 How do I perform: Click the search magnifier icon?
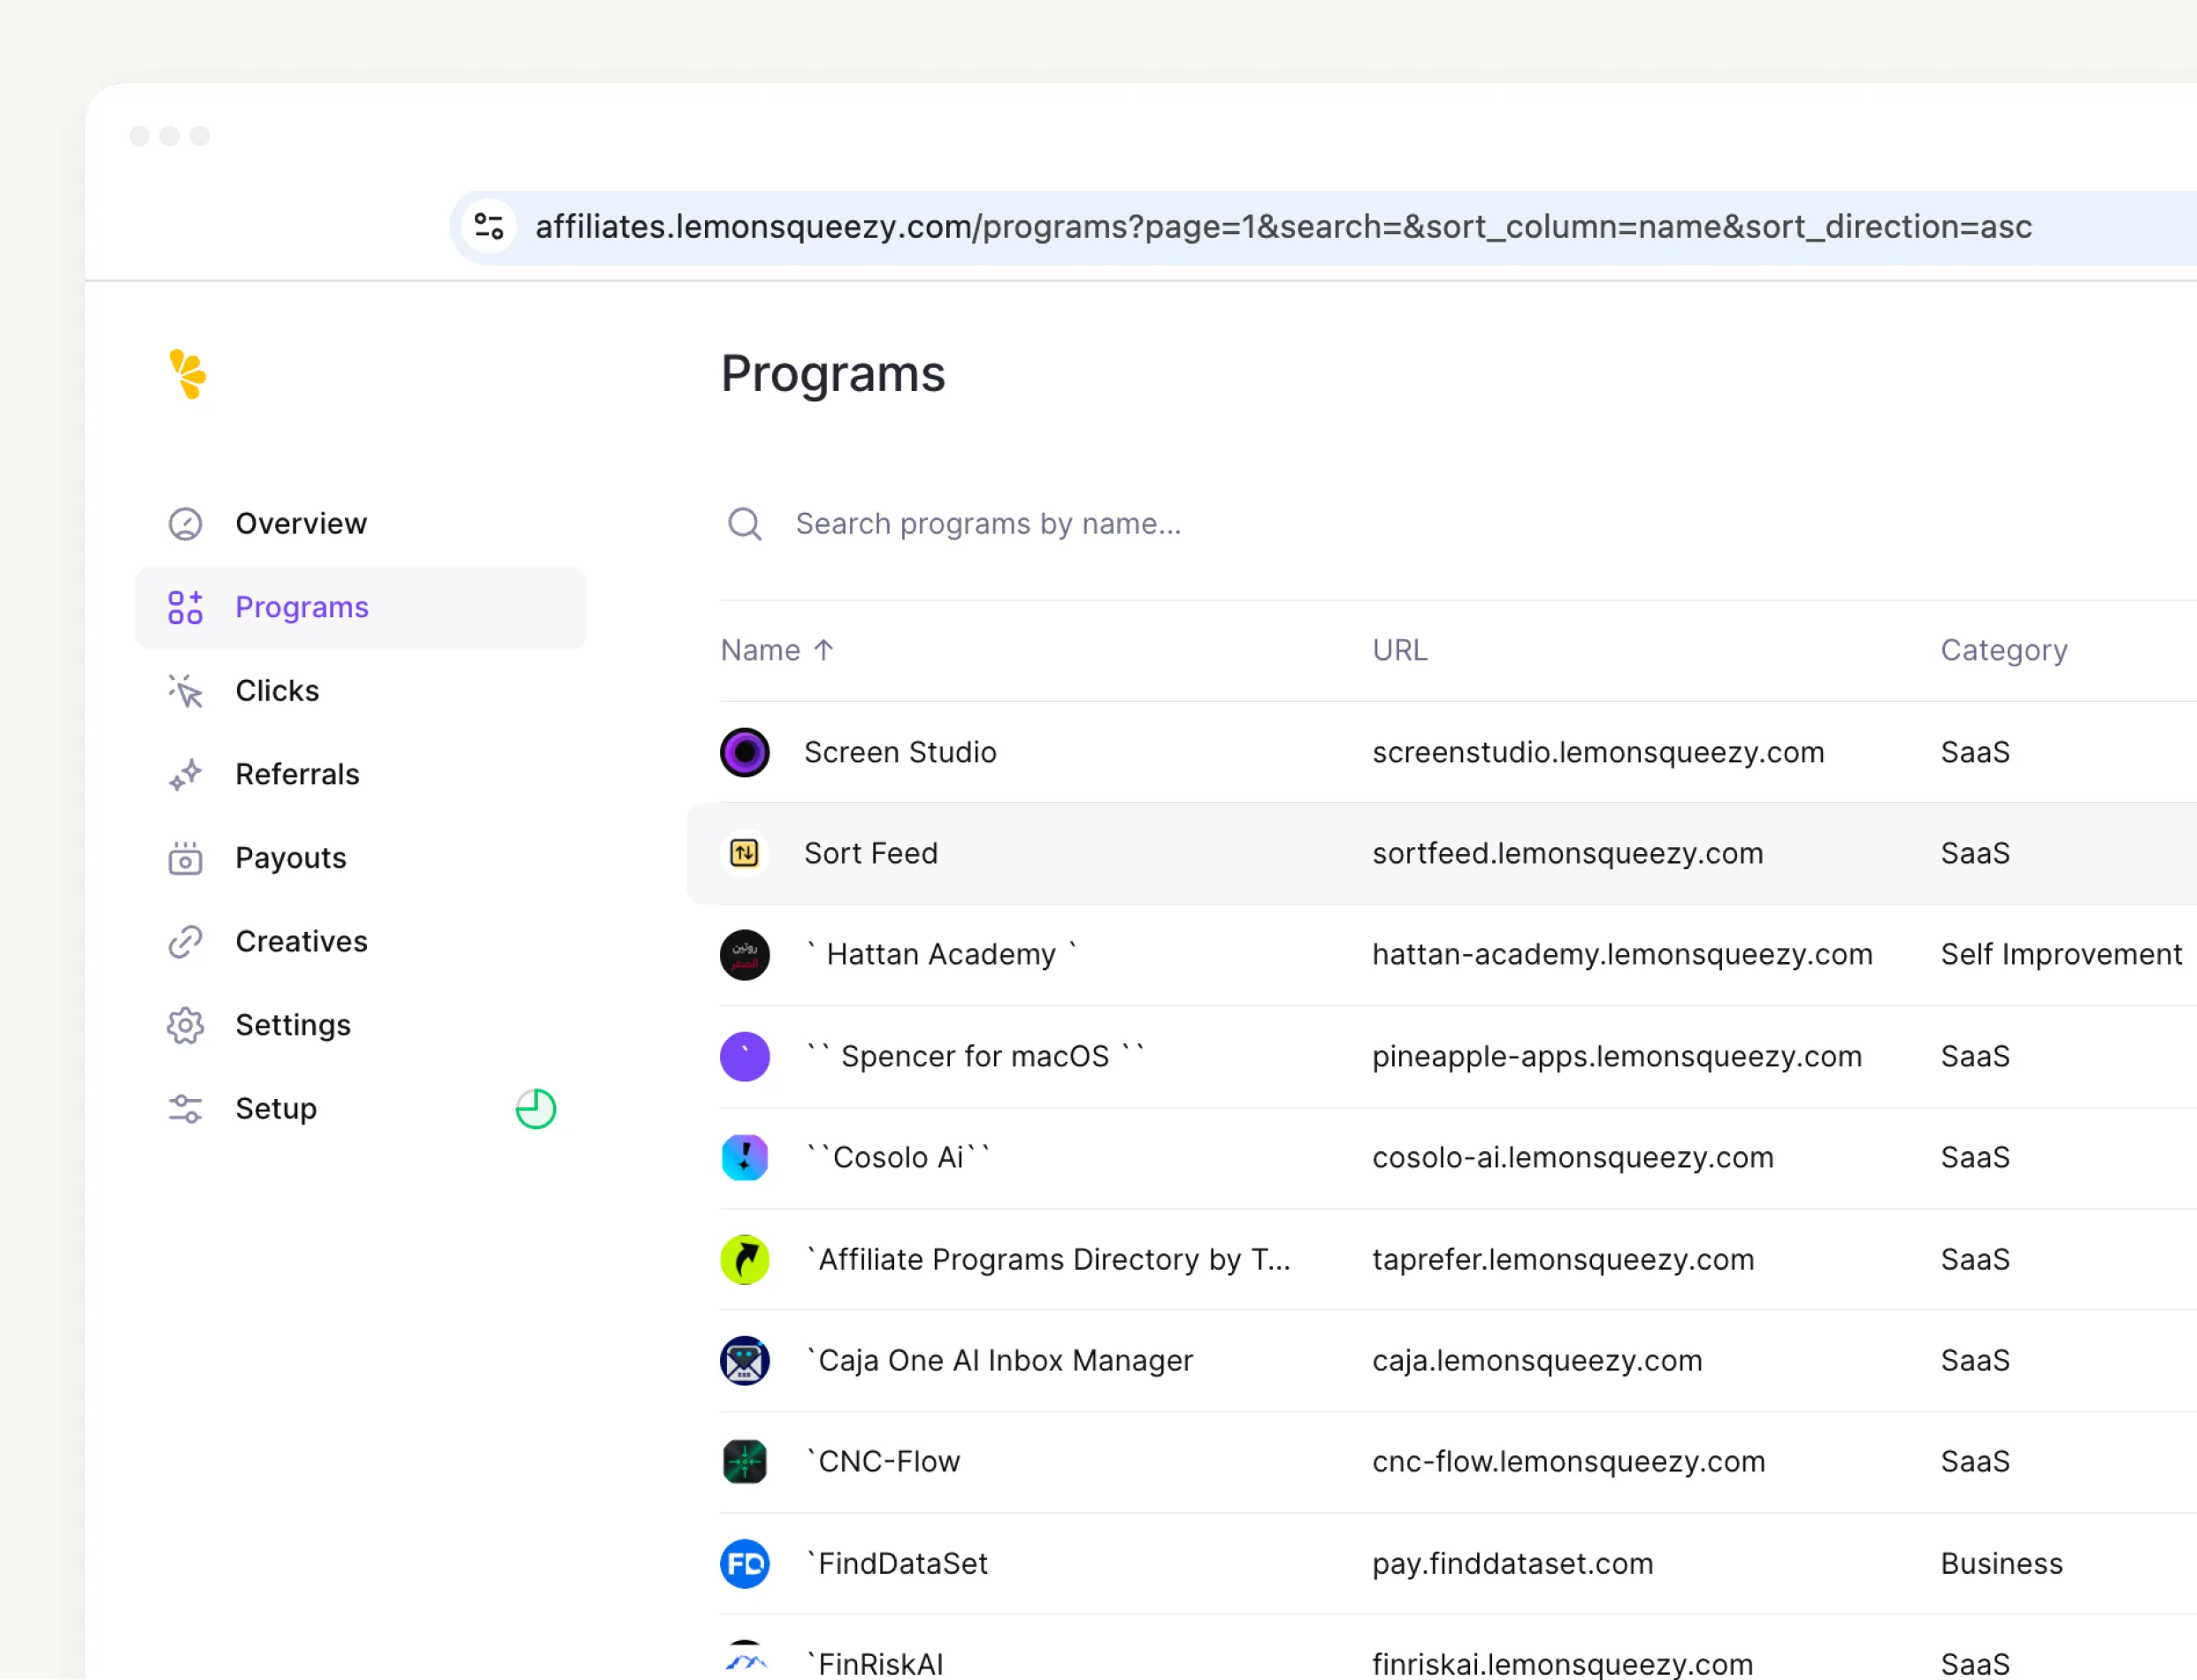tap(744, 524)
